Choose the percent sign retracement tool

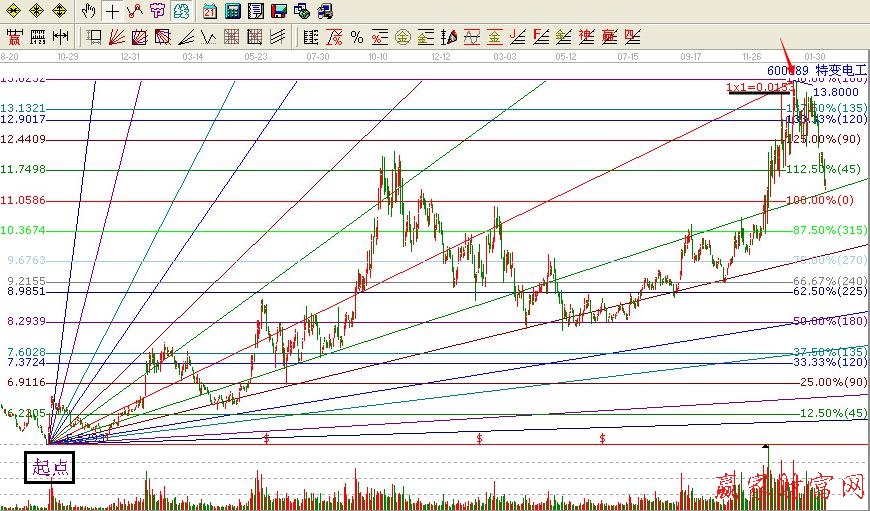tap(357, 37)
